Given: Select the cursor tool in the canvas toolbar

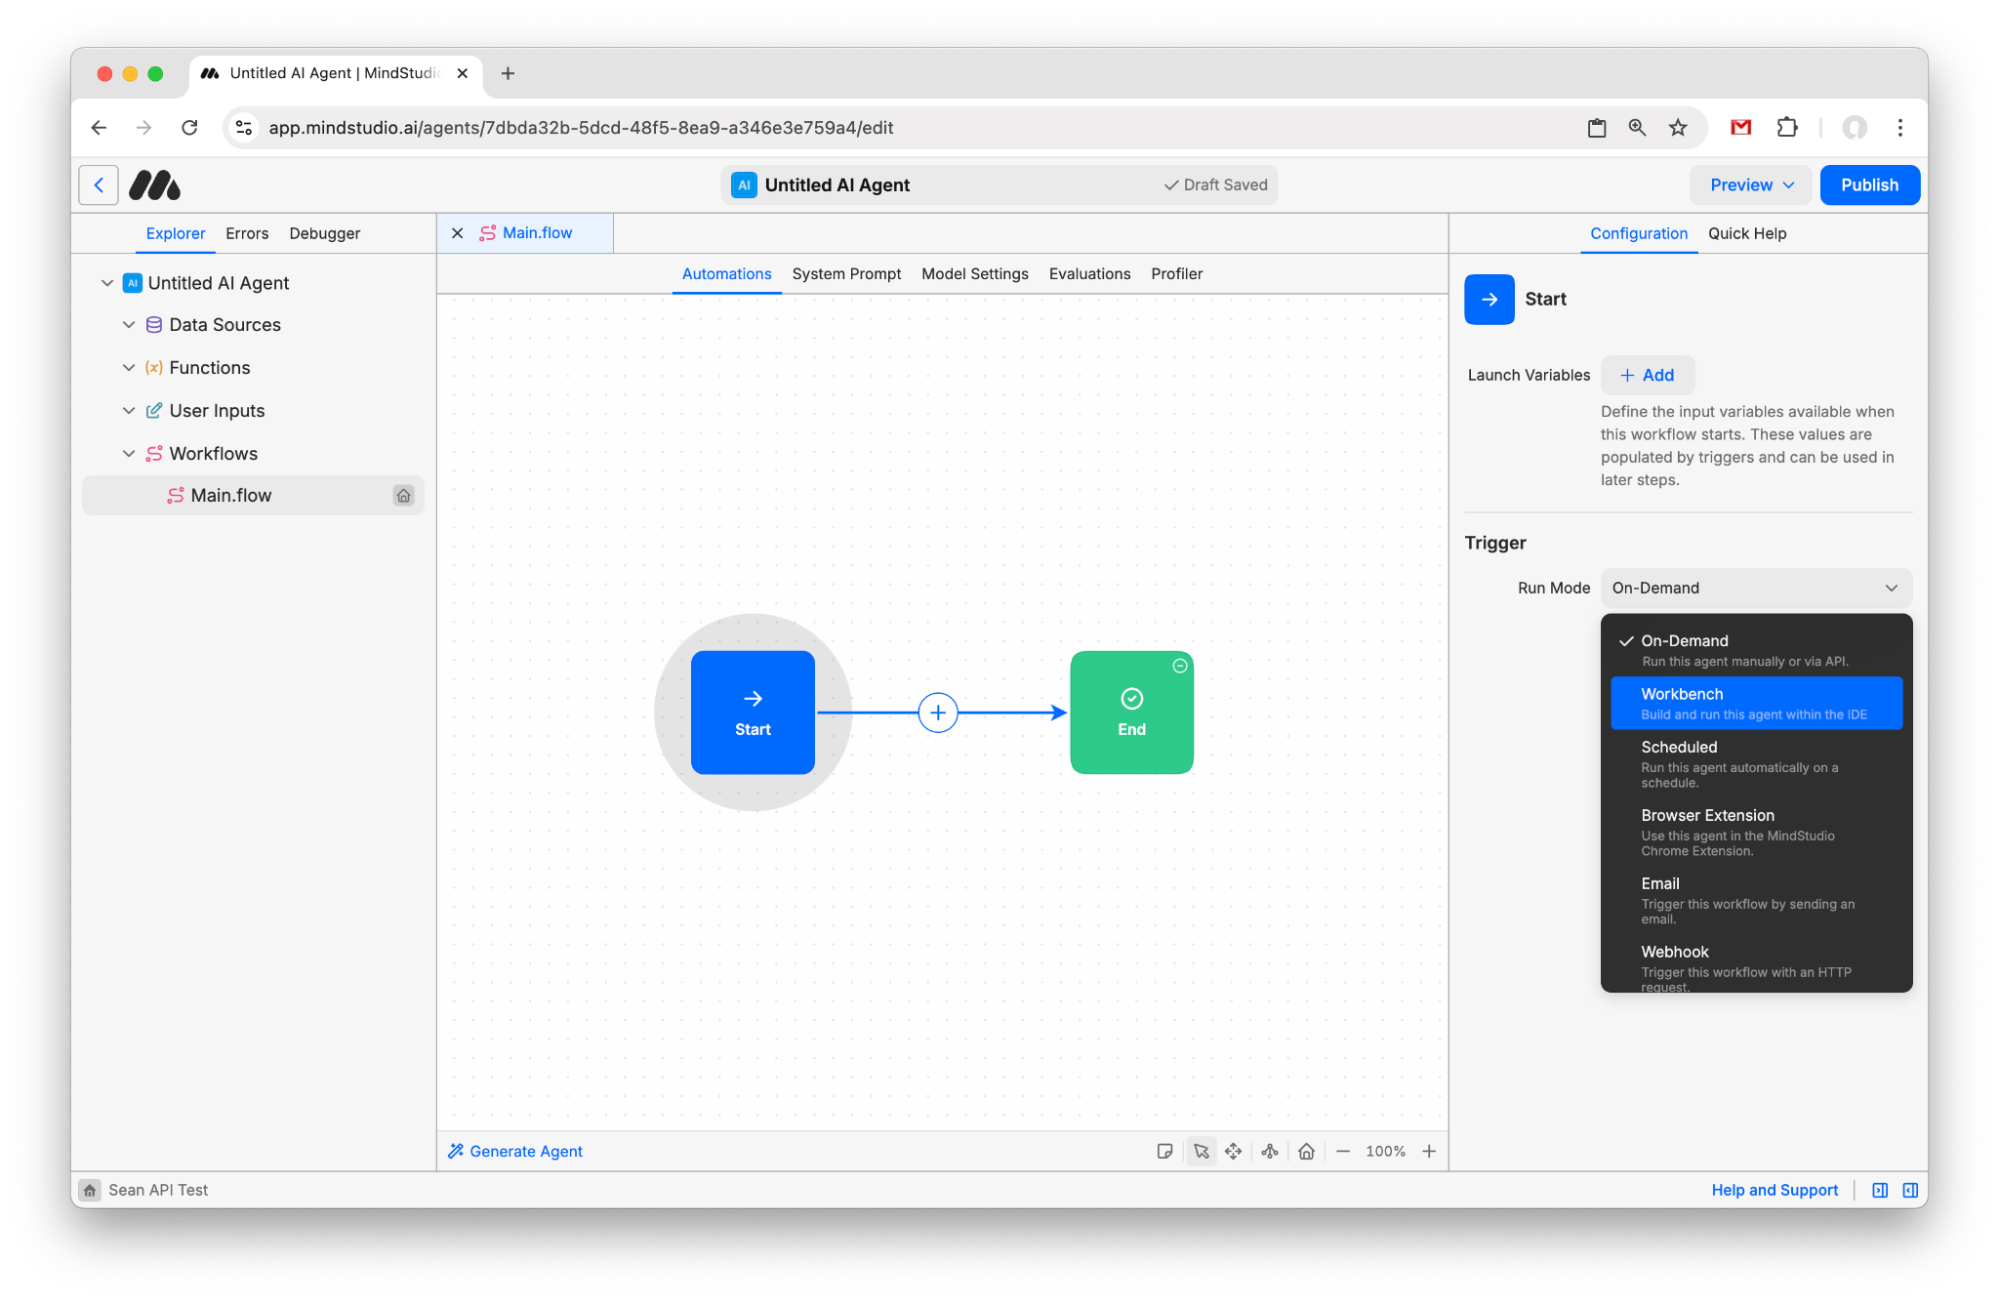Looking at the screenshot, I should click(x=1201, y=1151).
